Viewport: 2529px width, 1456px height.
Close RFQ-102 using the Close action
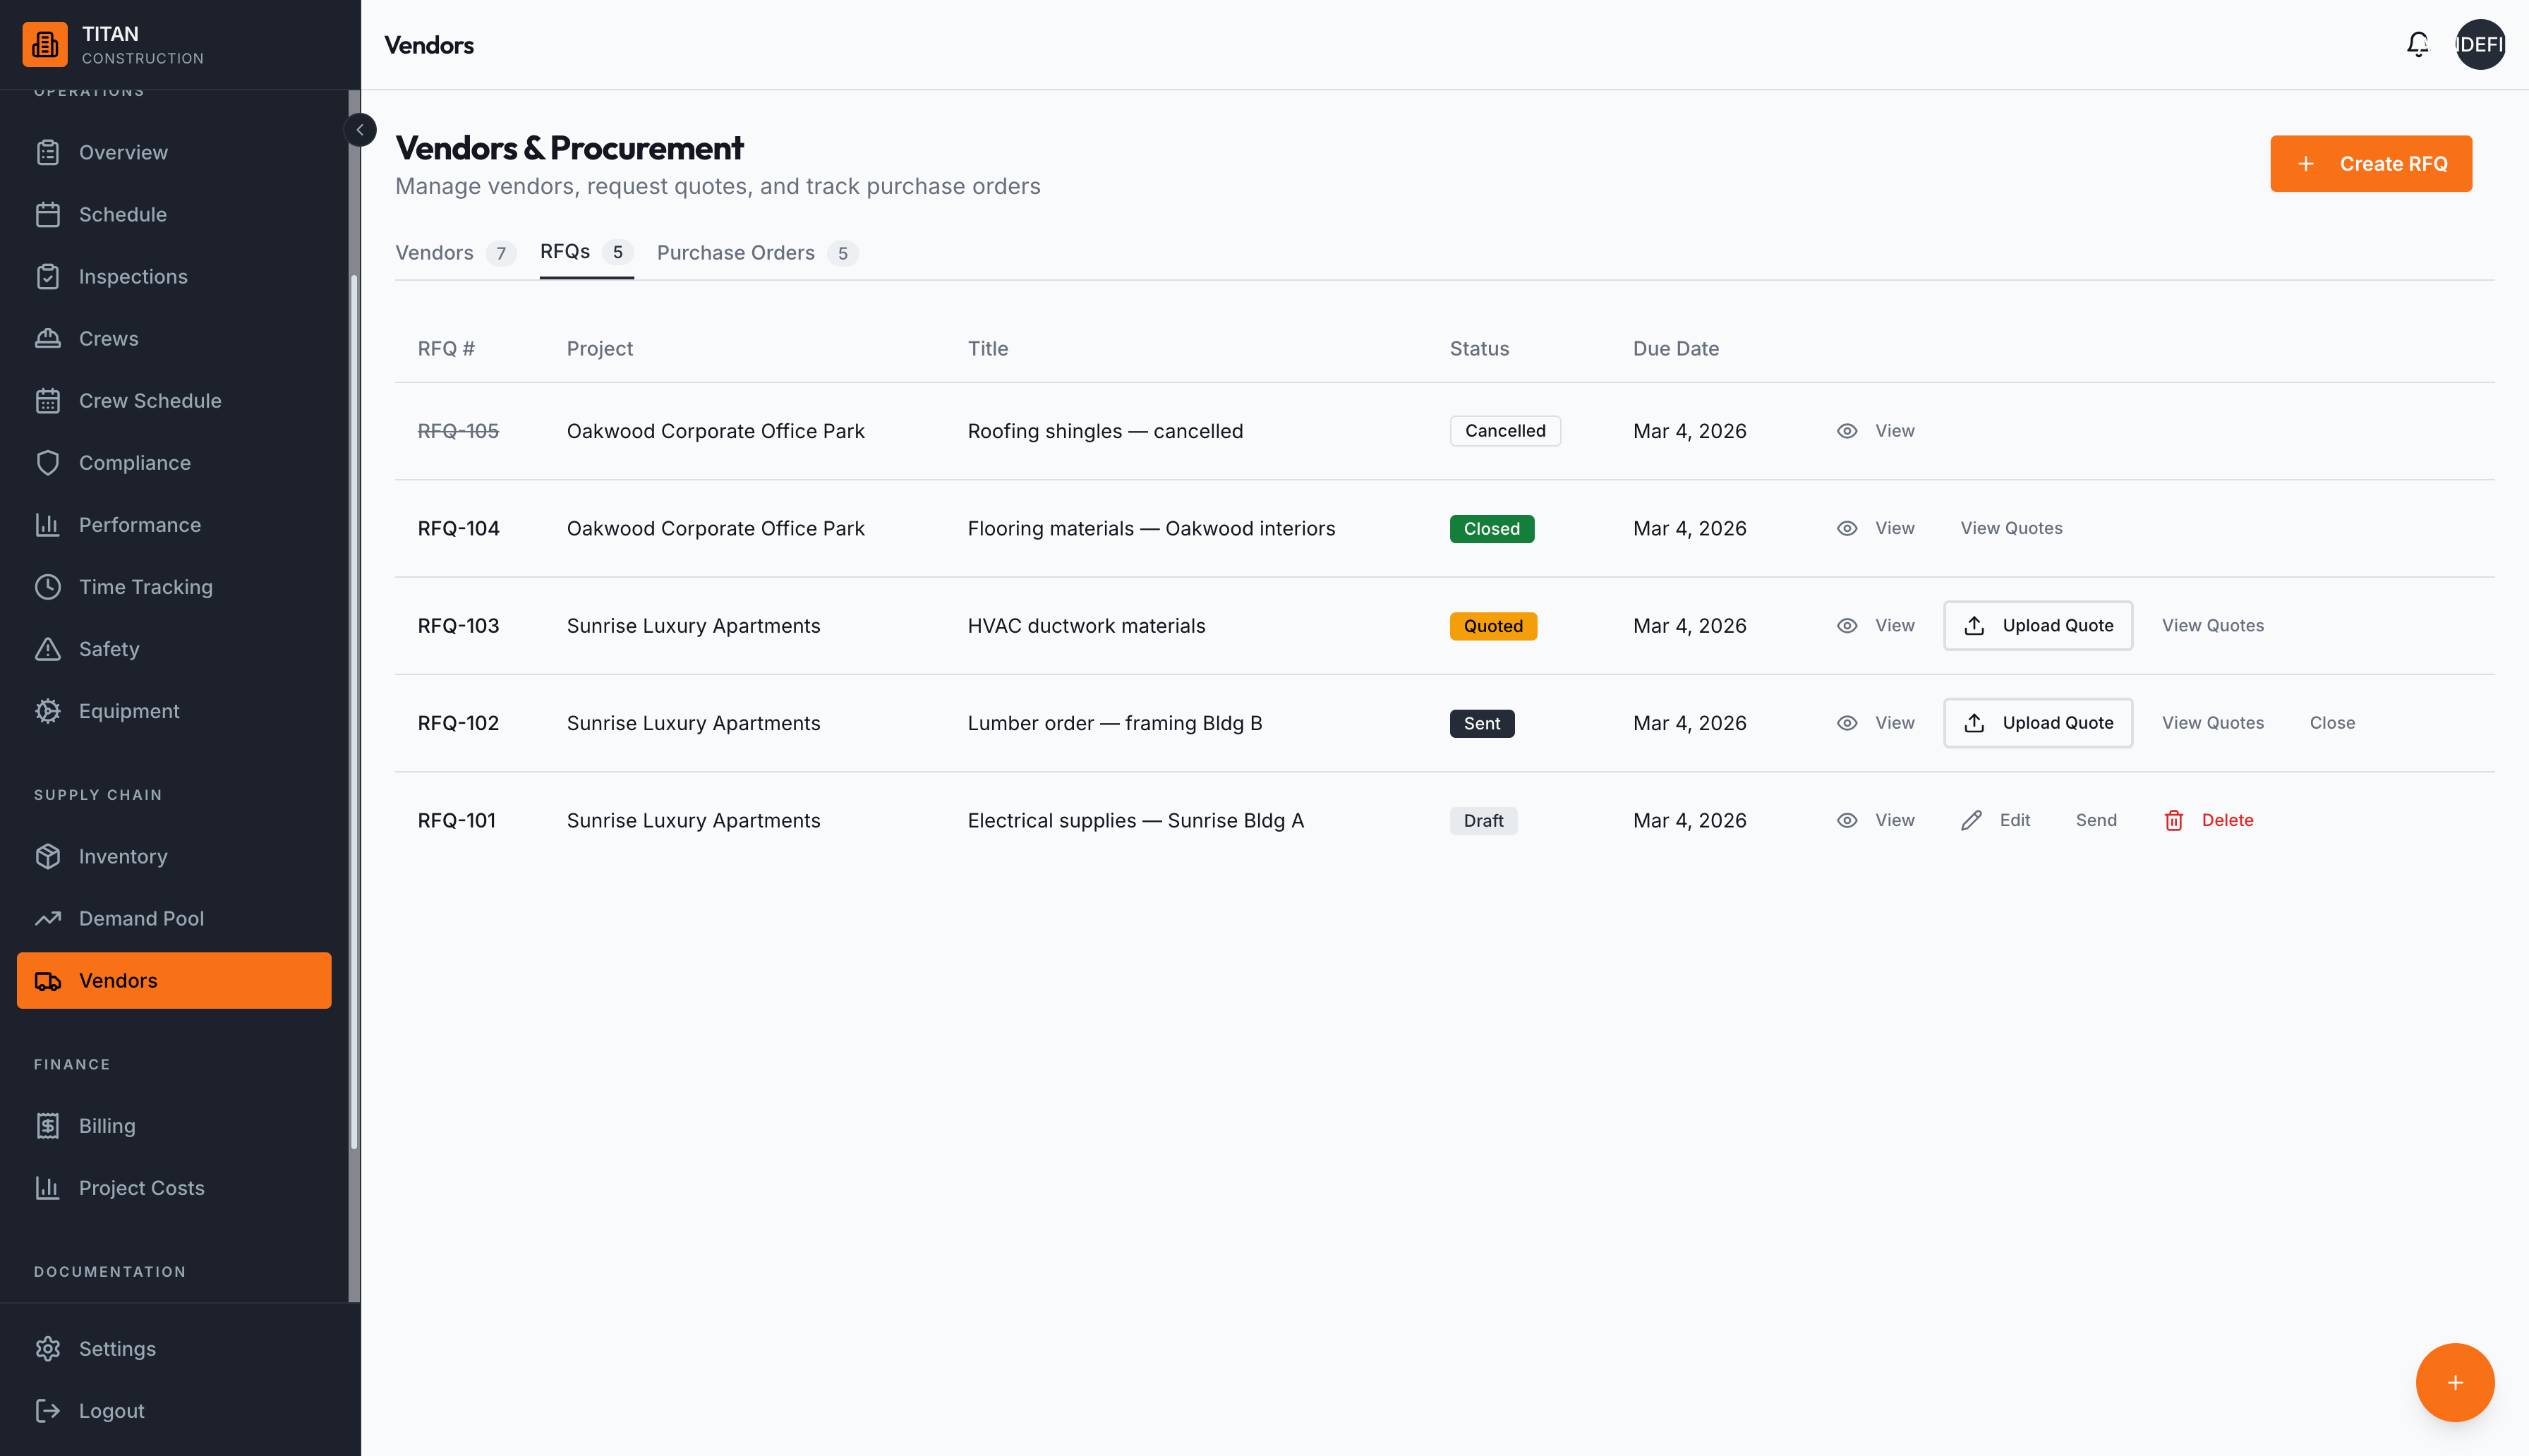pyautogui.click(x=2332, y=722)
